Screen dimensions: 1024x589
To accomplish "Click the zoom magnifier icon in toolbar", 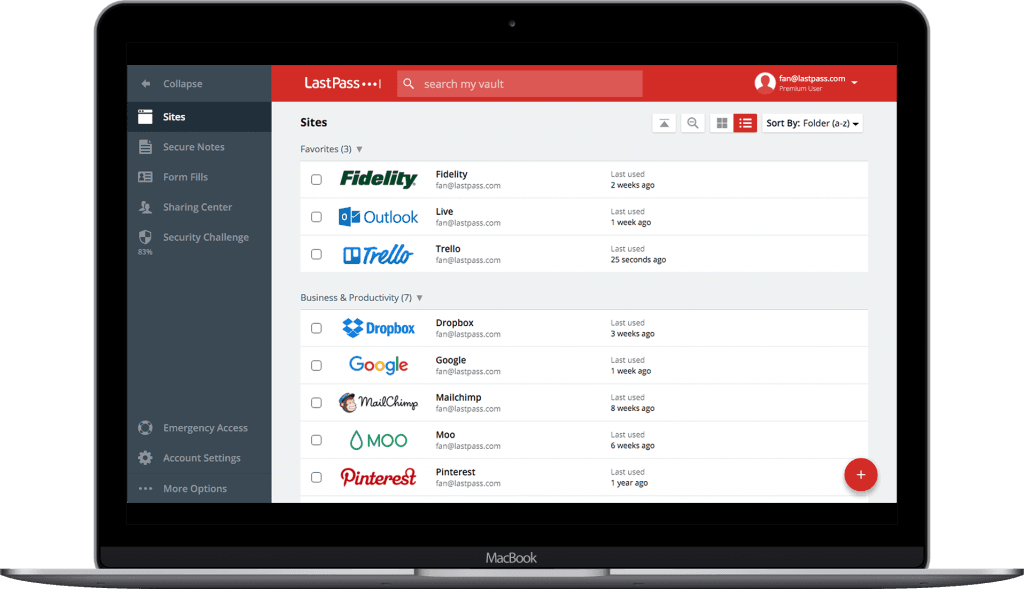I will [692, 123].
